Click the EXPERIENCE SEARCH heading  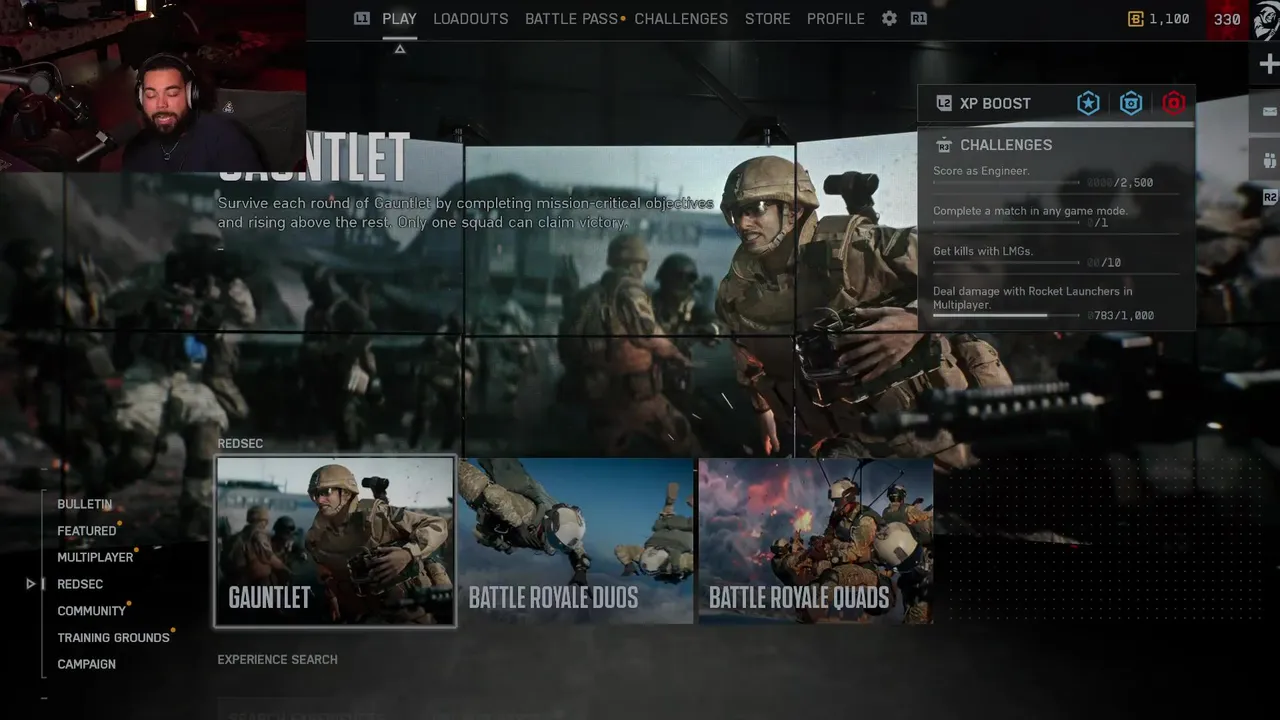tap(277, 660)
